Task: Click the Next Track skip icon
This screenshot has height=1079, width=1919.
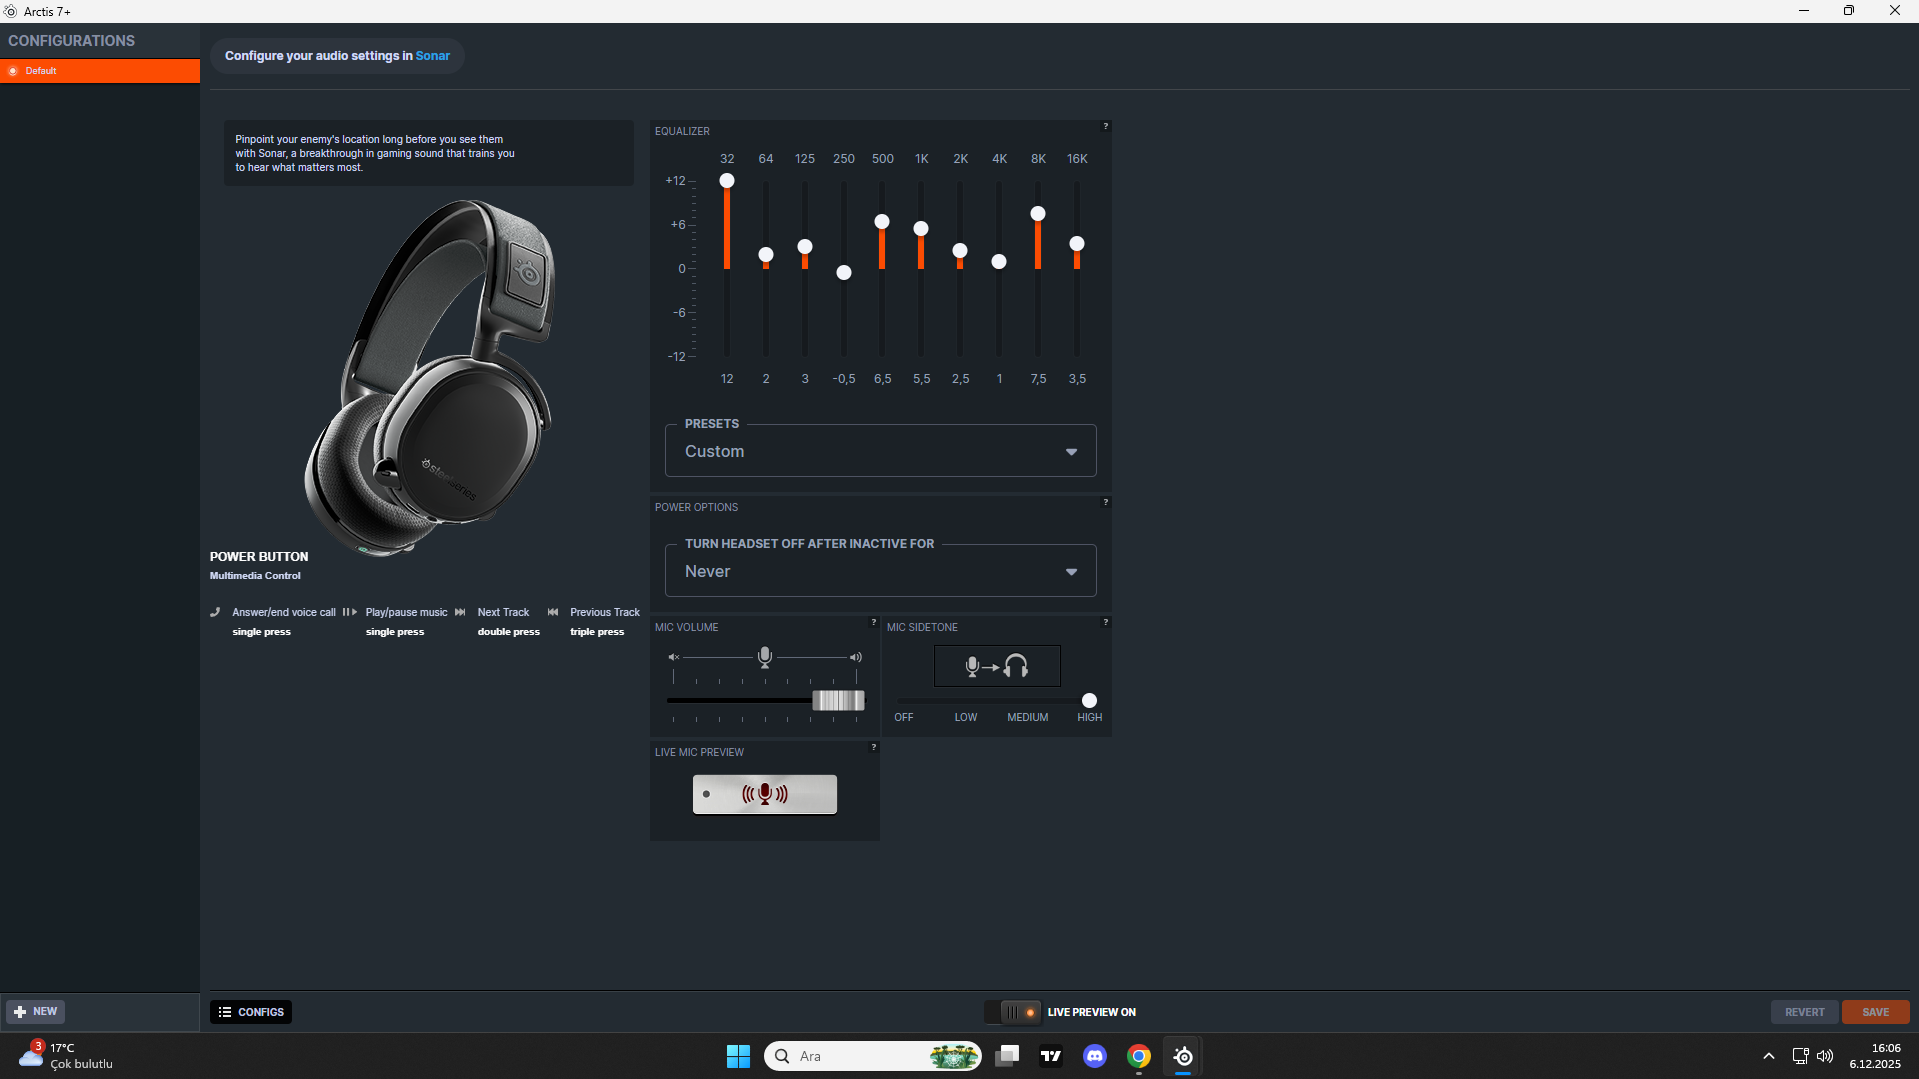Action: click(460, 612)
